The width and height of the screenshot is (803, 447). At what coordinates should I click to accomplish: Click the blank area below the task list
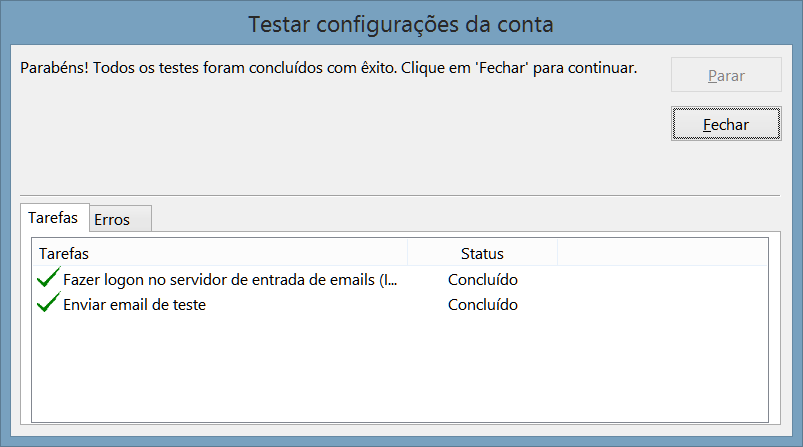400,370
